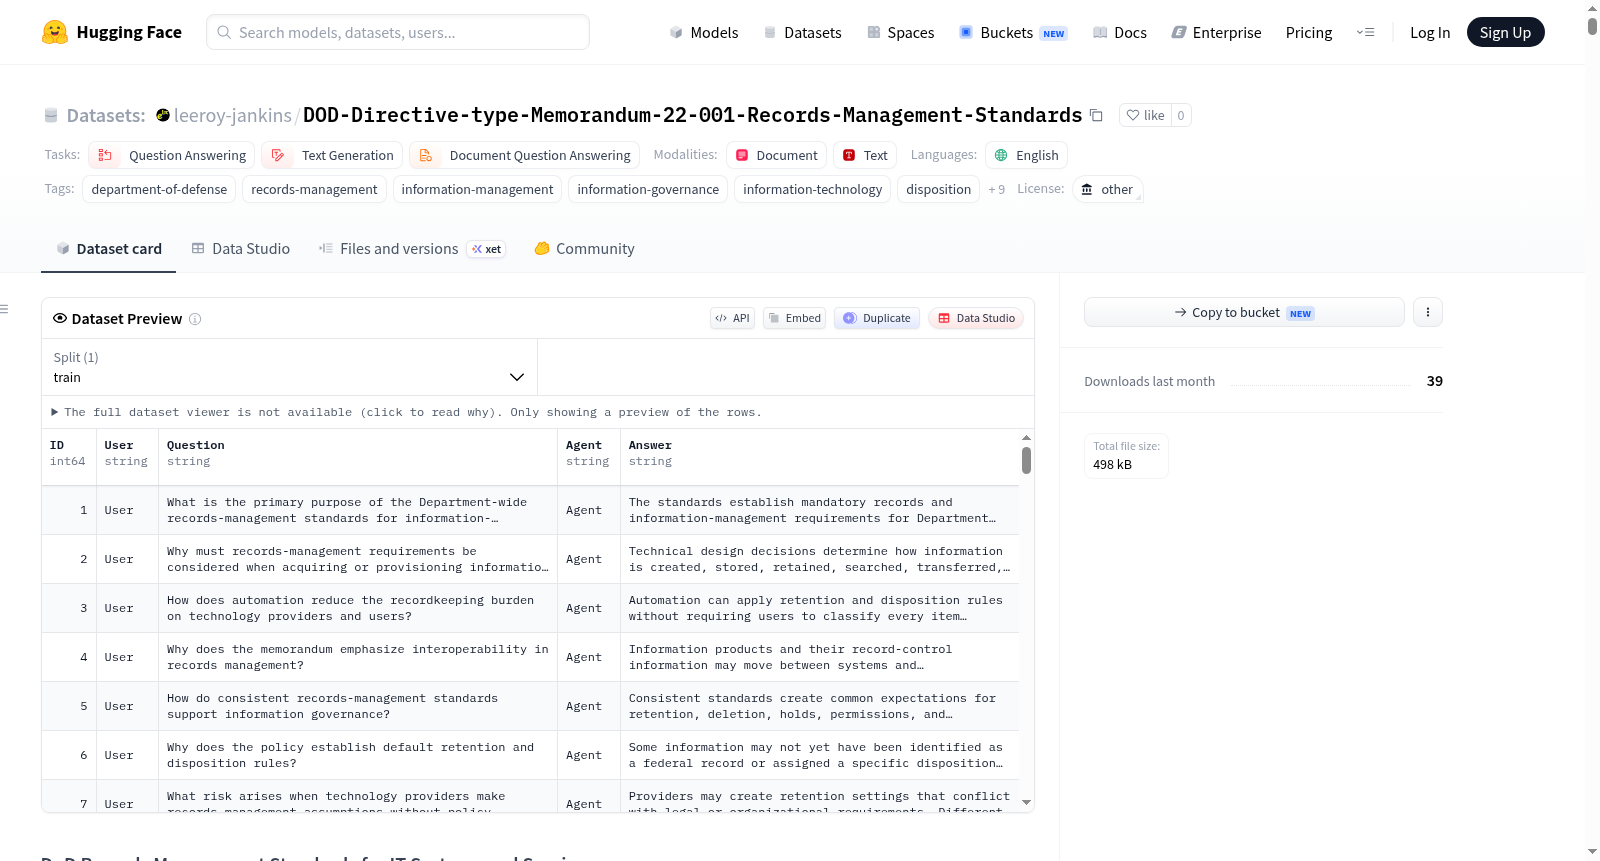Viewport: 1600px width, 861px height.
Task: Open the navigation overflow menu icon
Action: coord(1365,32)
